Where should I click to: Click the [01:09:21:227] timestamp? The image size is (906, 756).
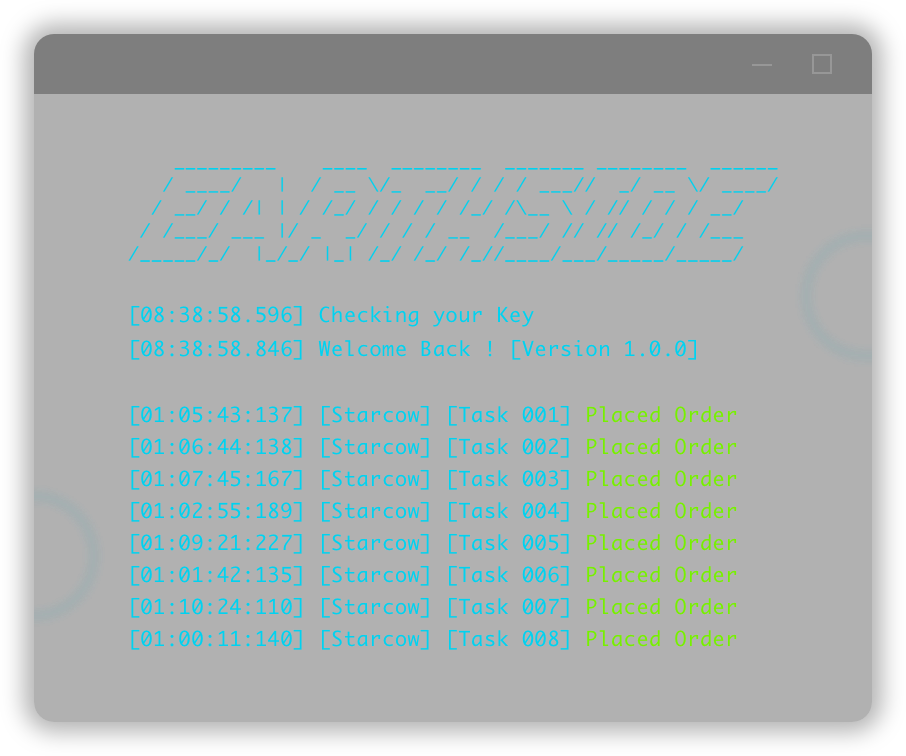[217, 543]
